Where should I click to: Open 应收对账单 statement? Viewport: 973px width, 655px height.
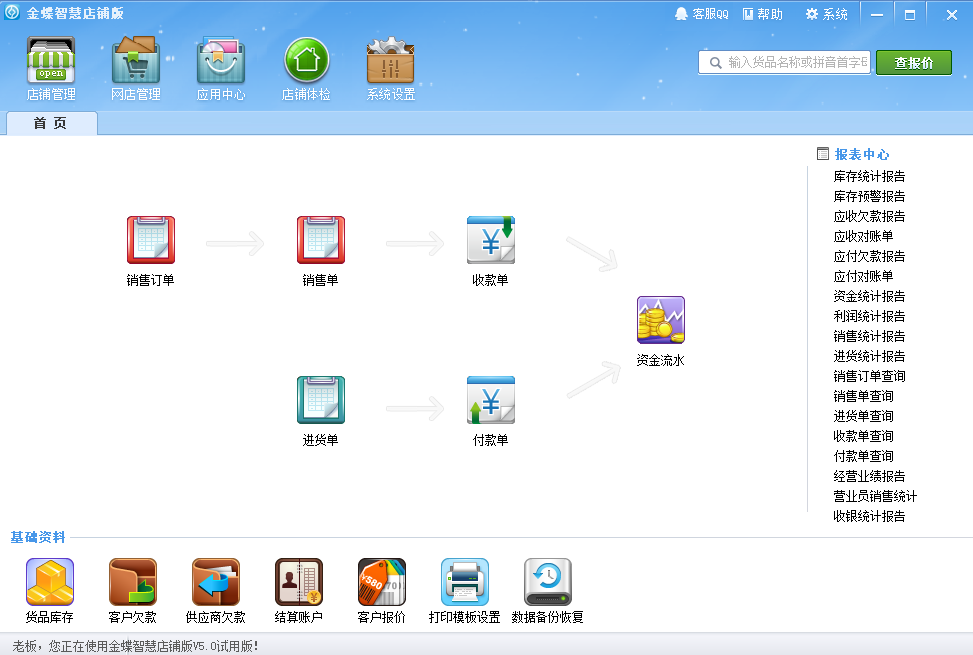(x=863, y=236)
